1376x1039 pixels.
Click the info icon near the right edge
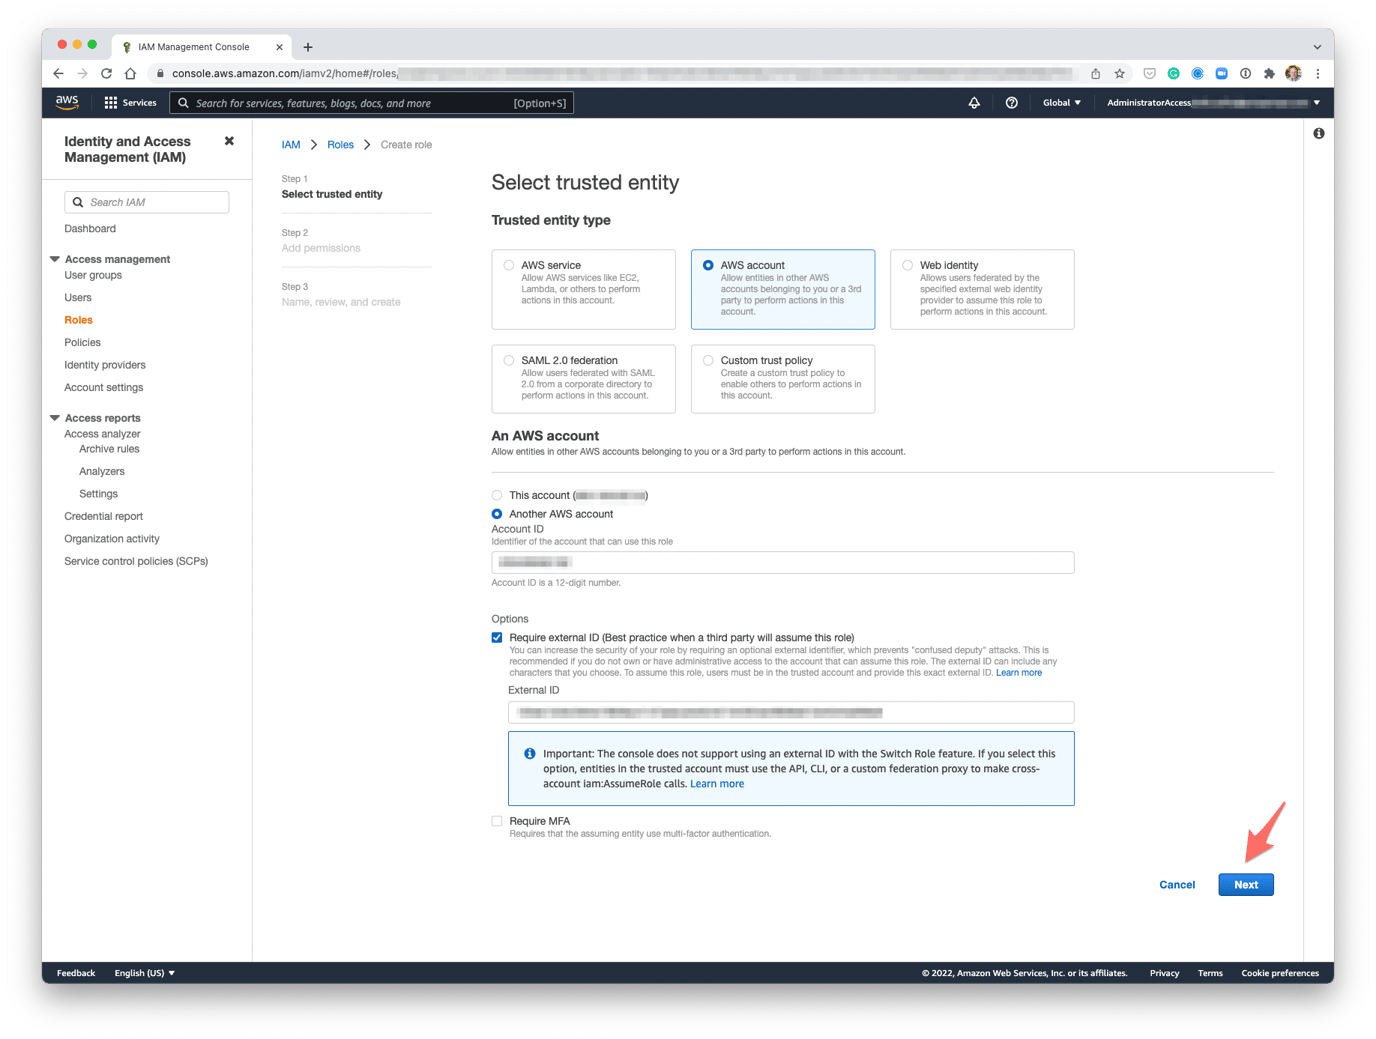click(x=1318, y=133)
